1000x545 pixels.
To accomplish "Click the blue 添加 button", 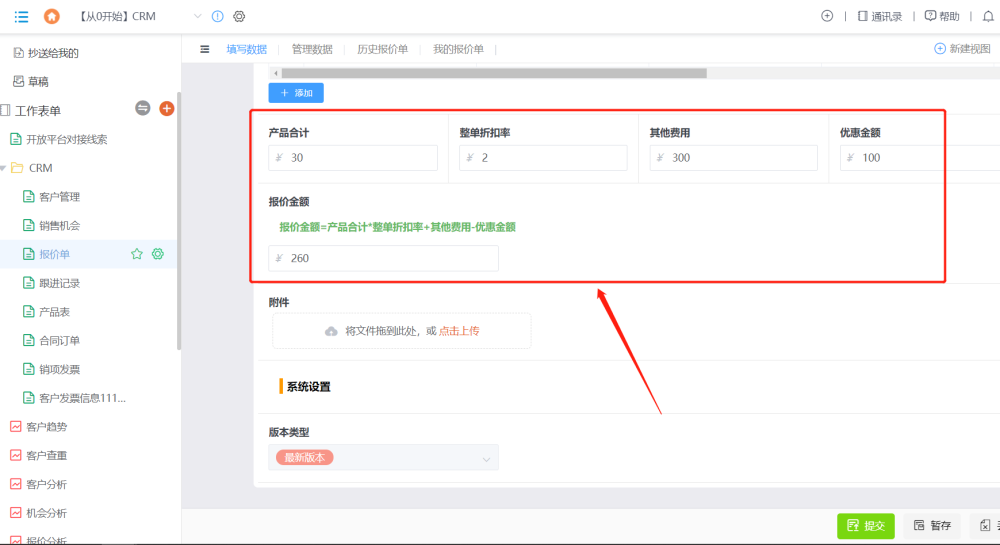I will [296, 93].
